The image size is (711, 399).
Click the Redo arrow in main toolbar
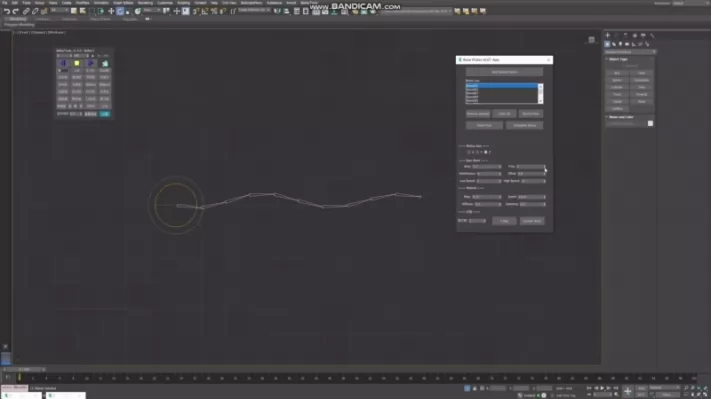click(15, 11)
